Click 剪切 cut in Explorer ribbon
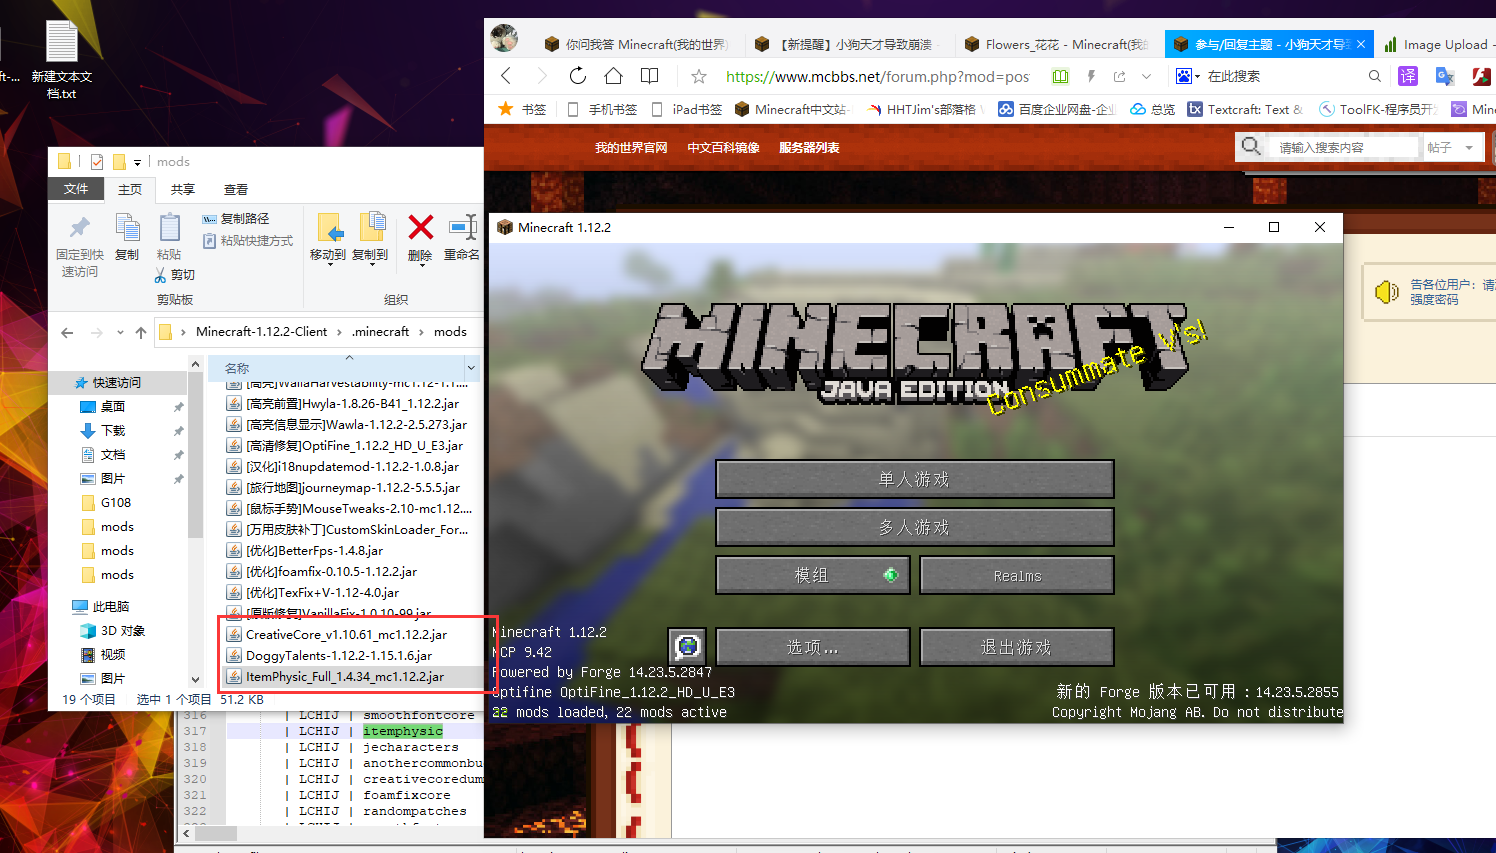 click(x=175, y=275)
